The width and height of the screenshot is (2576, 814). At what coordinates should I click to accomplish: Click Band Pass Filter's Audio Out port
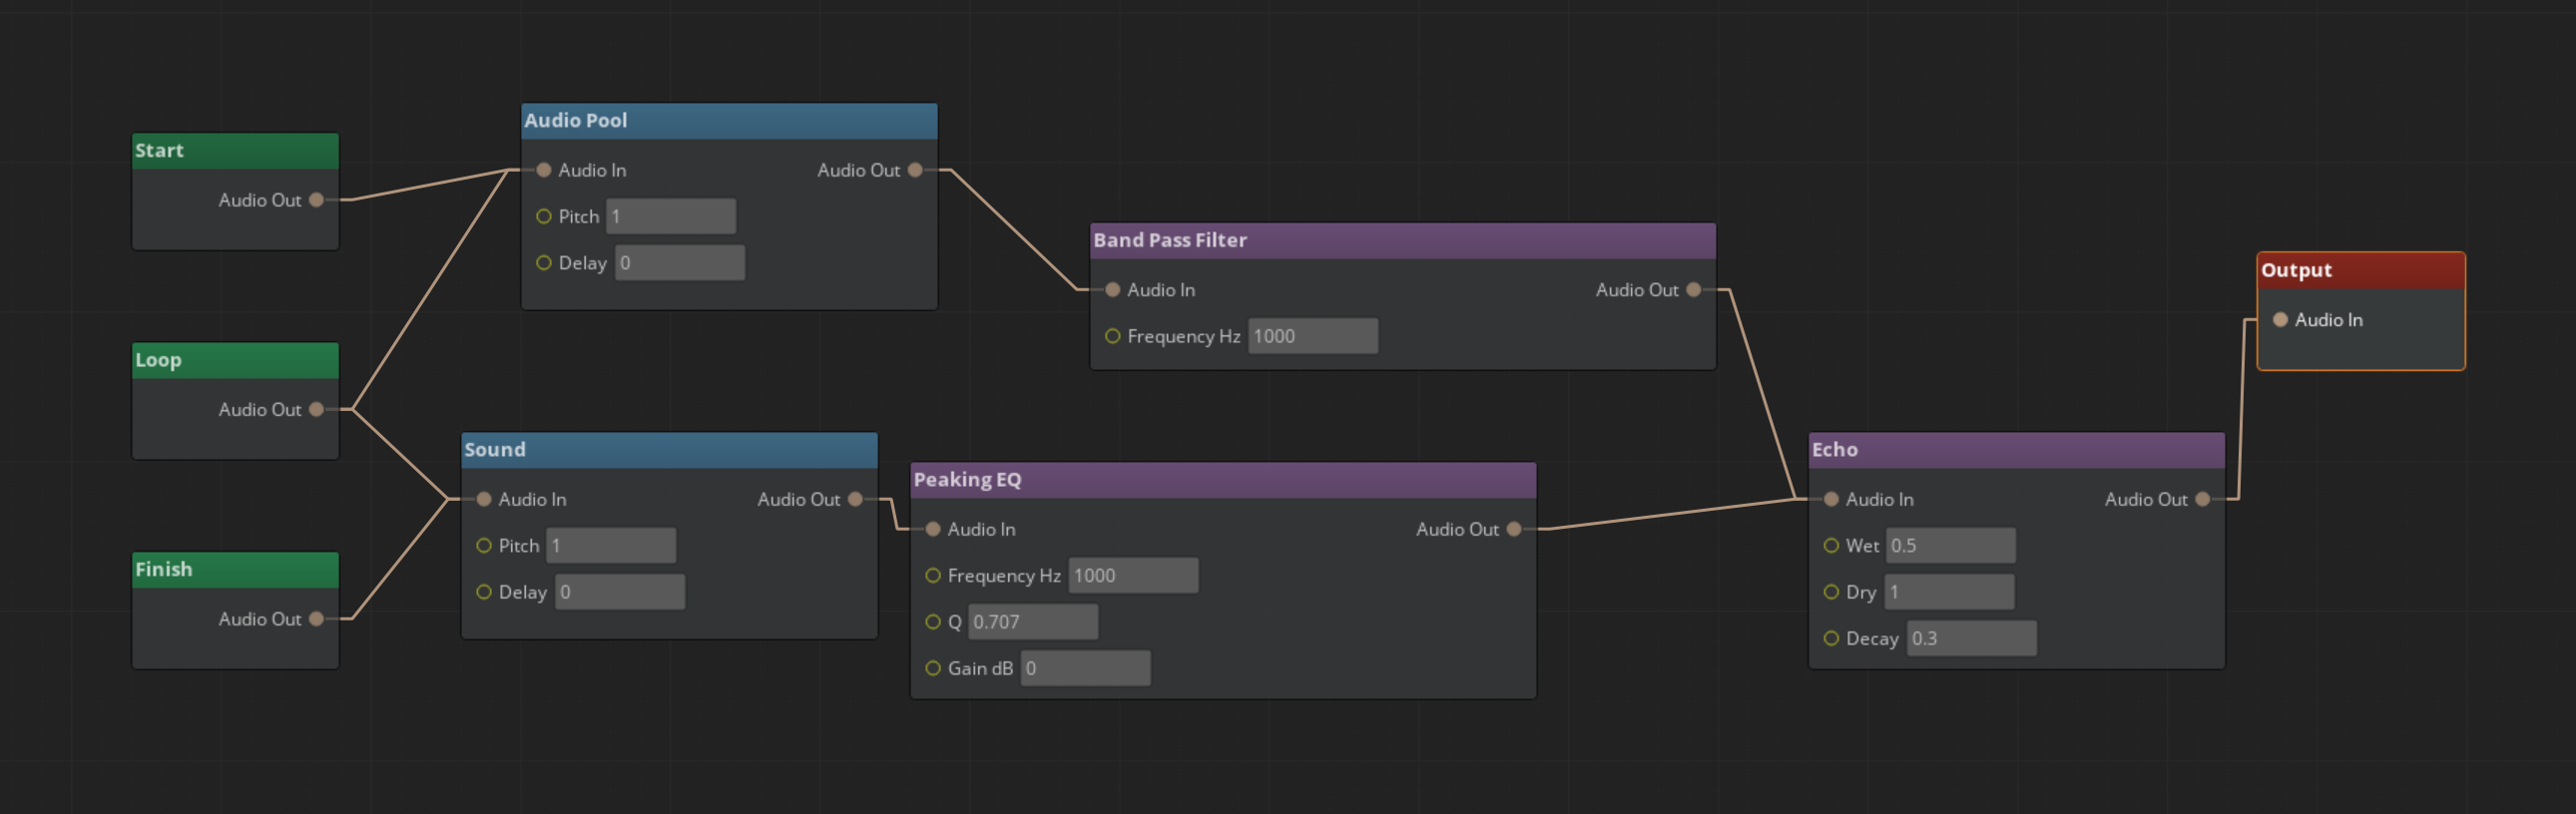click(x=1693, y=290)
